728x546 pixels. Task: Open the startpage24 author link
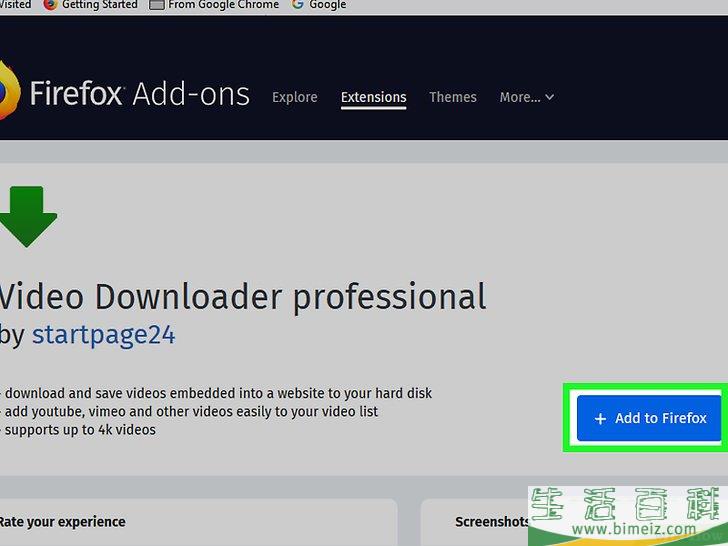pos(104,334)
